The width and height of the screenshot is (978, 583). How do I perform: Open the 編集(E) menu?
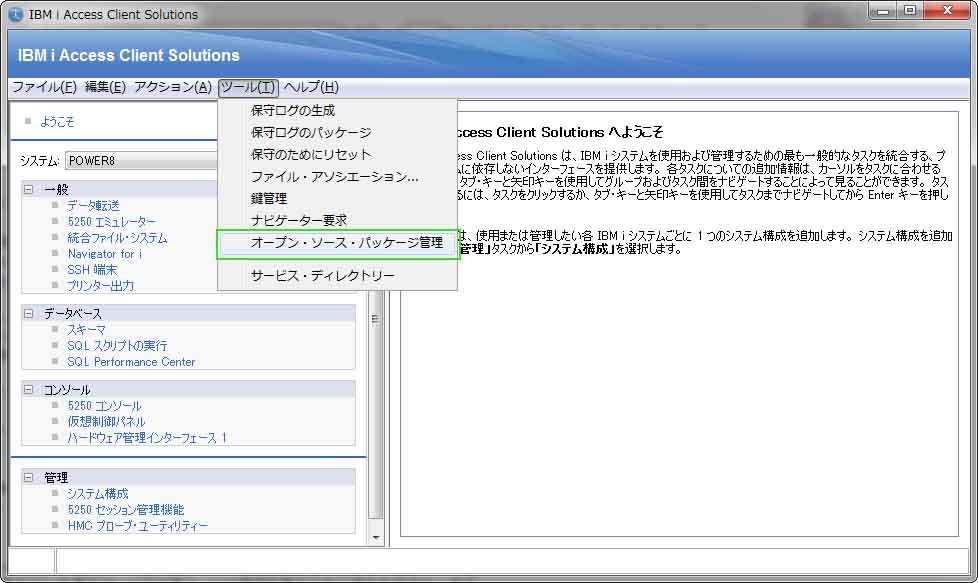pos(105,87)
